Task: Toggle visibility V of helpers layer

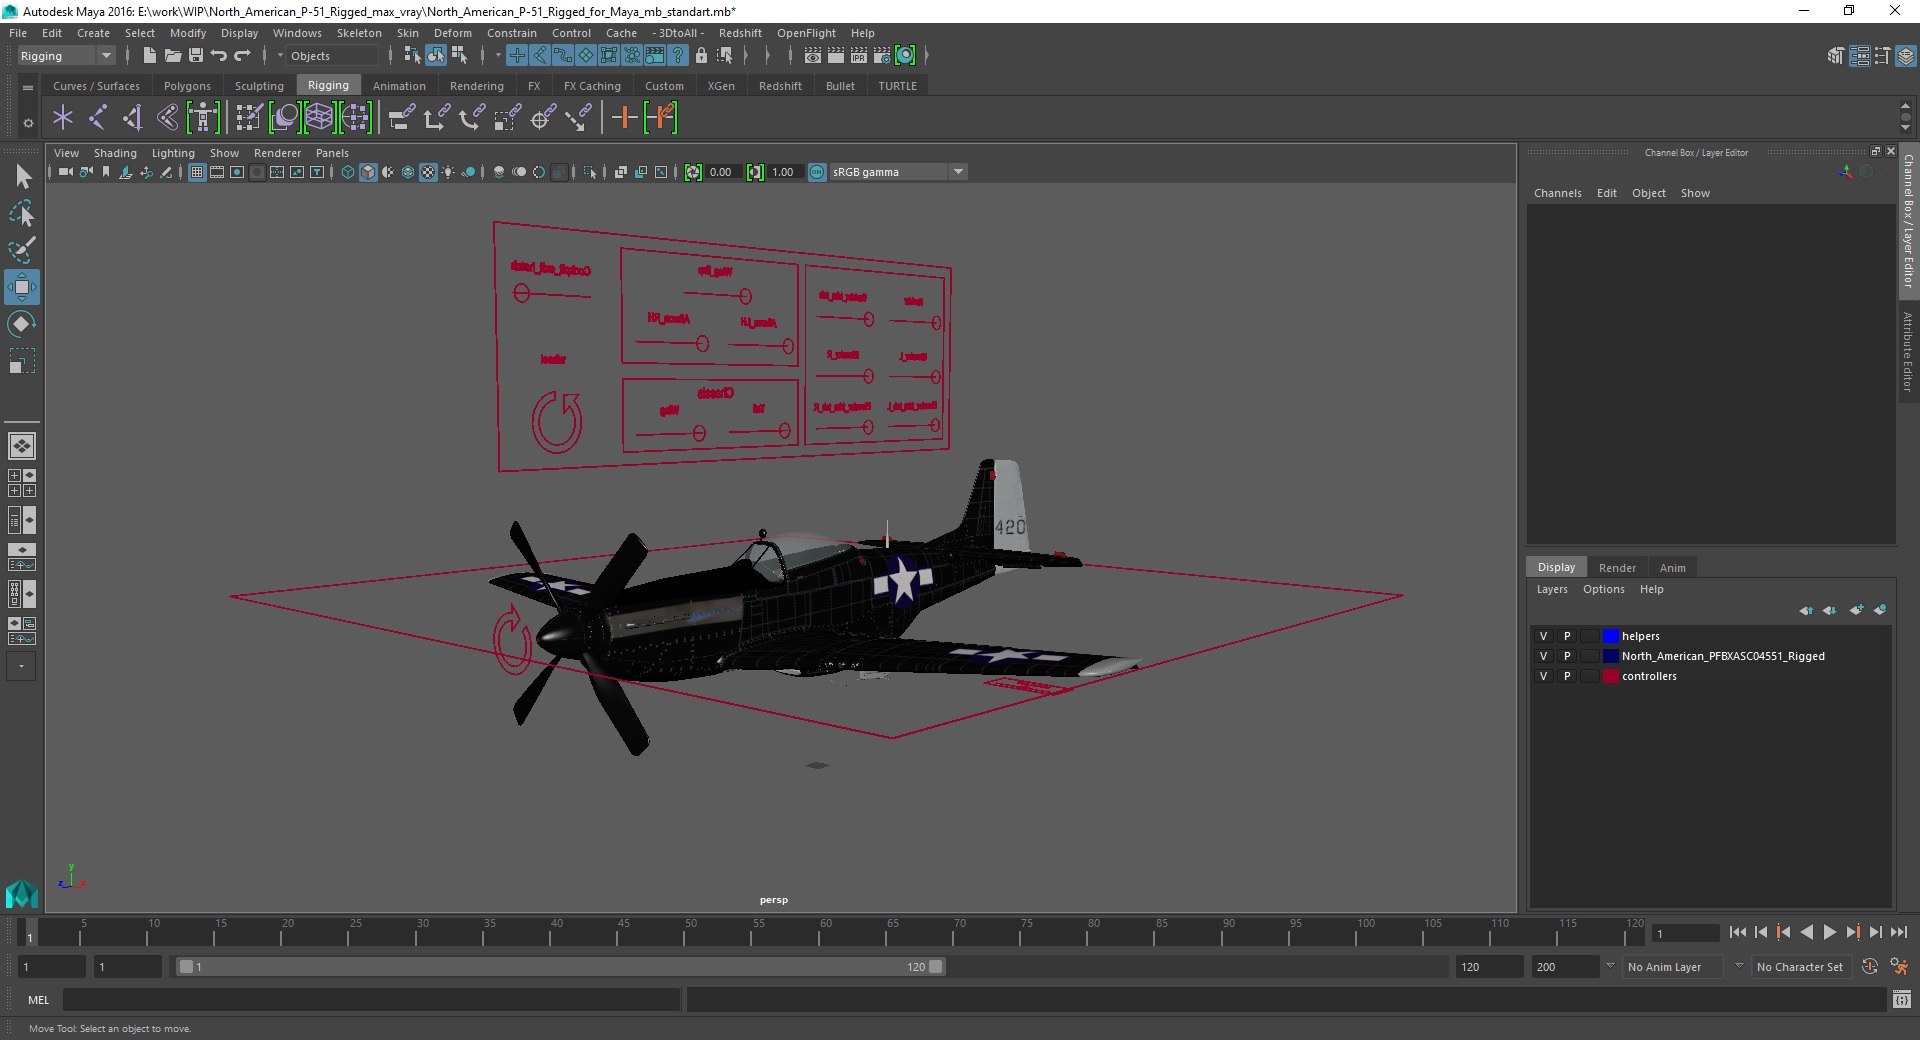Action: point(1543,636)
